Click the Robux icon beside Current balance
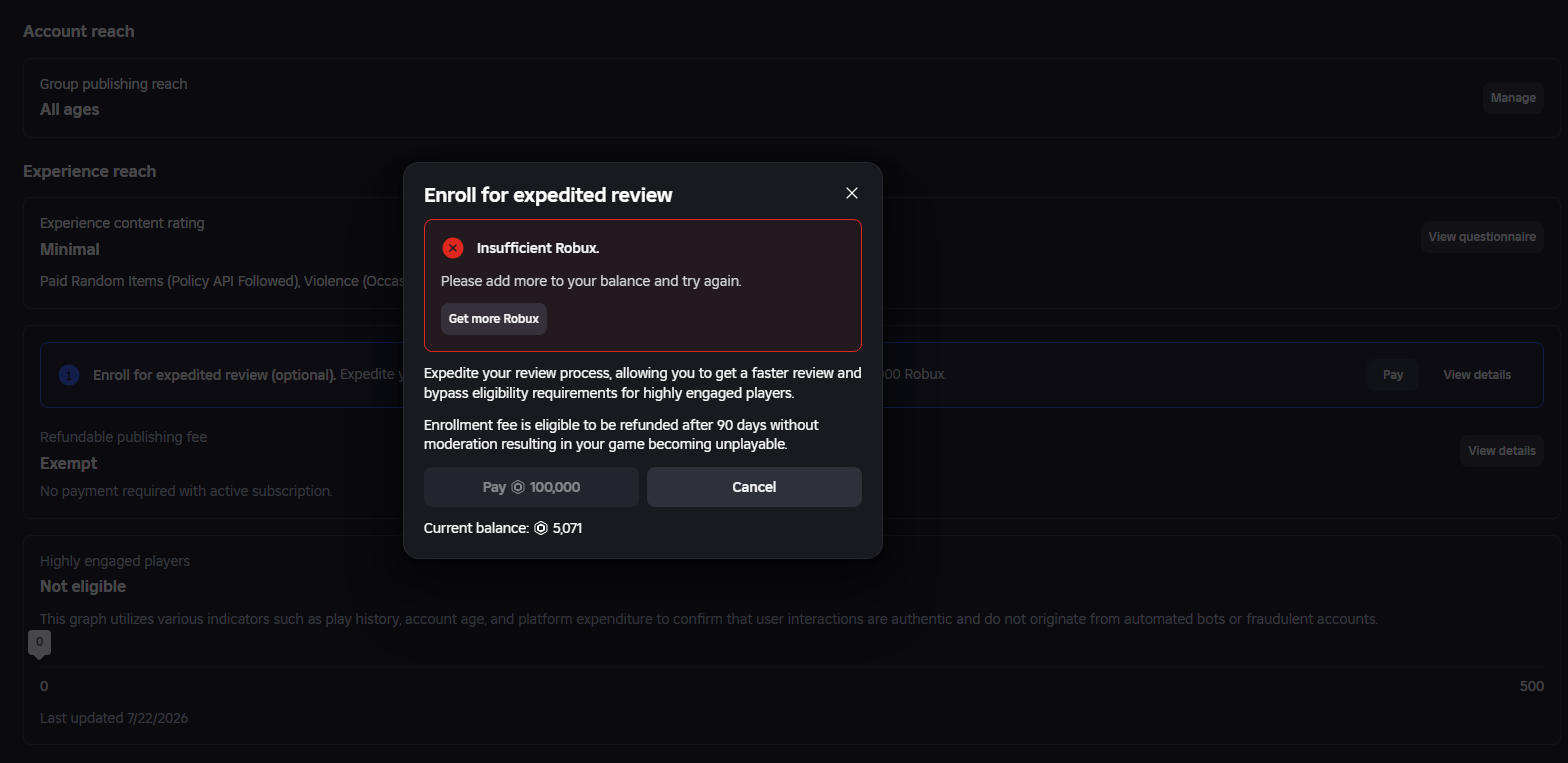Image resolution: width=1568 pixels, height=763 pixels. point(541,528)
